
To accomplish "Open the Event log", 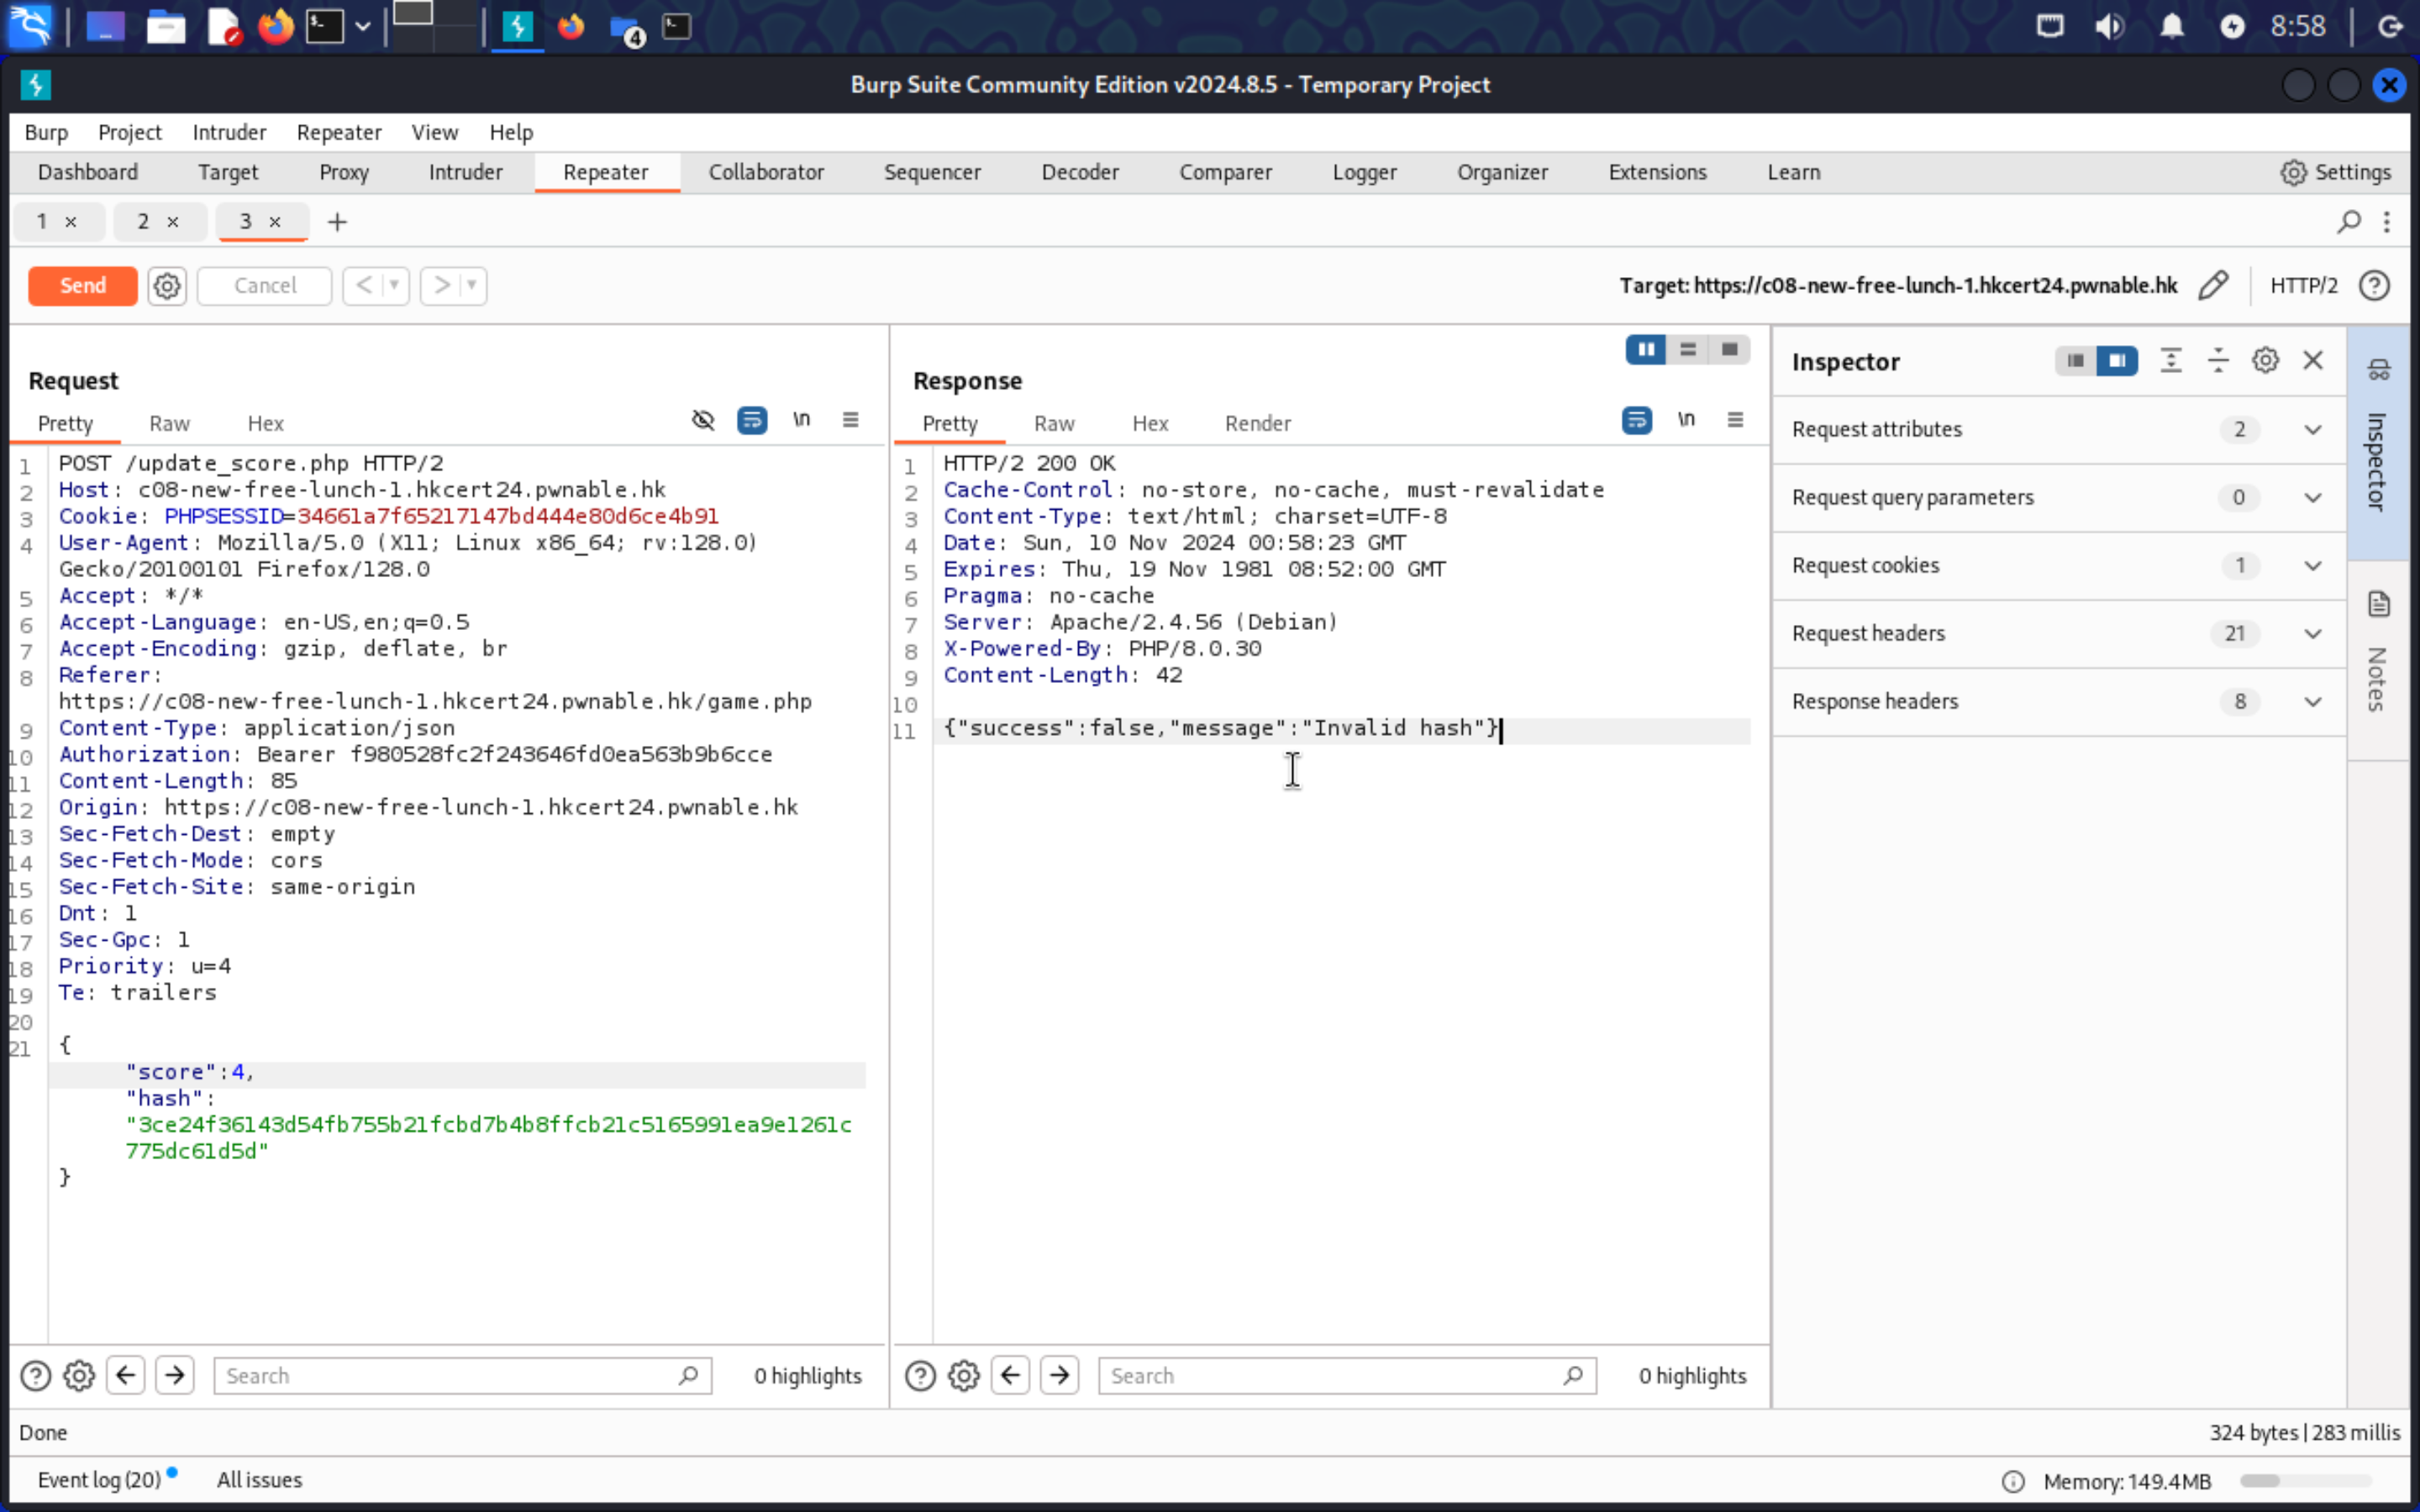I will click(99, 1480).
